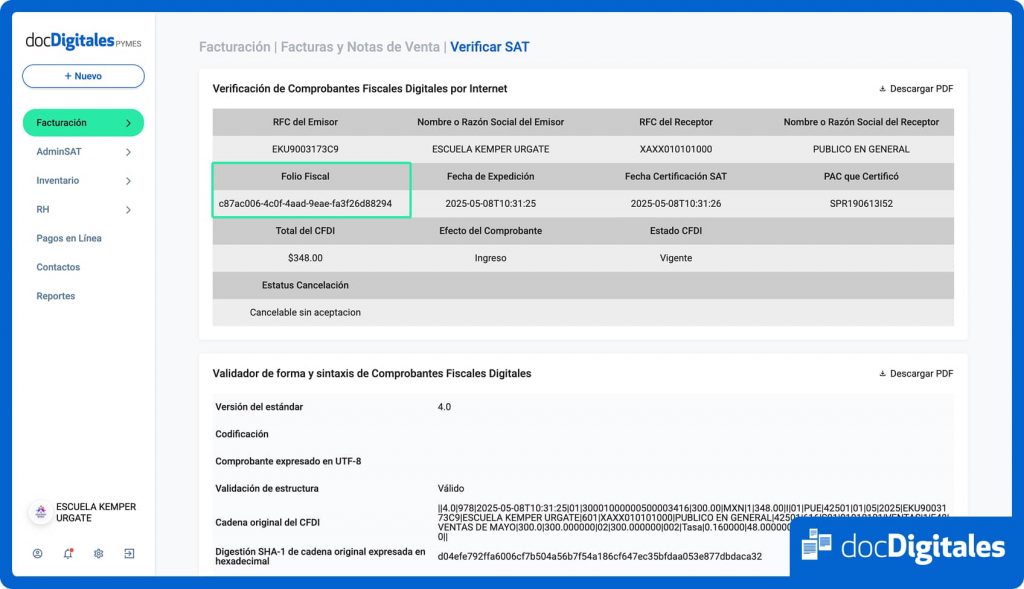Click the PUBLICO EN GENERAL cell
Screen dimensions: 1024x589
click(x=861, y=149)
